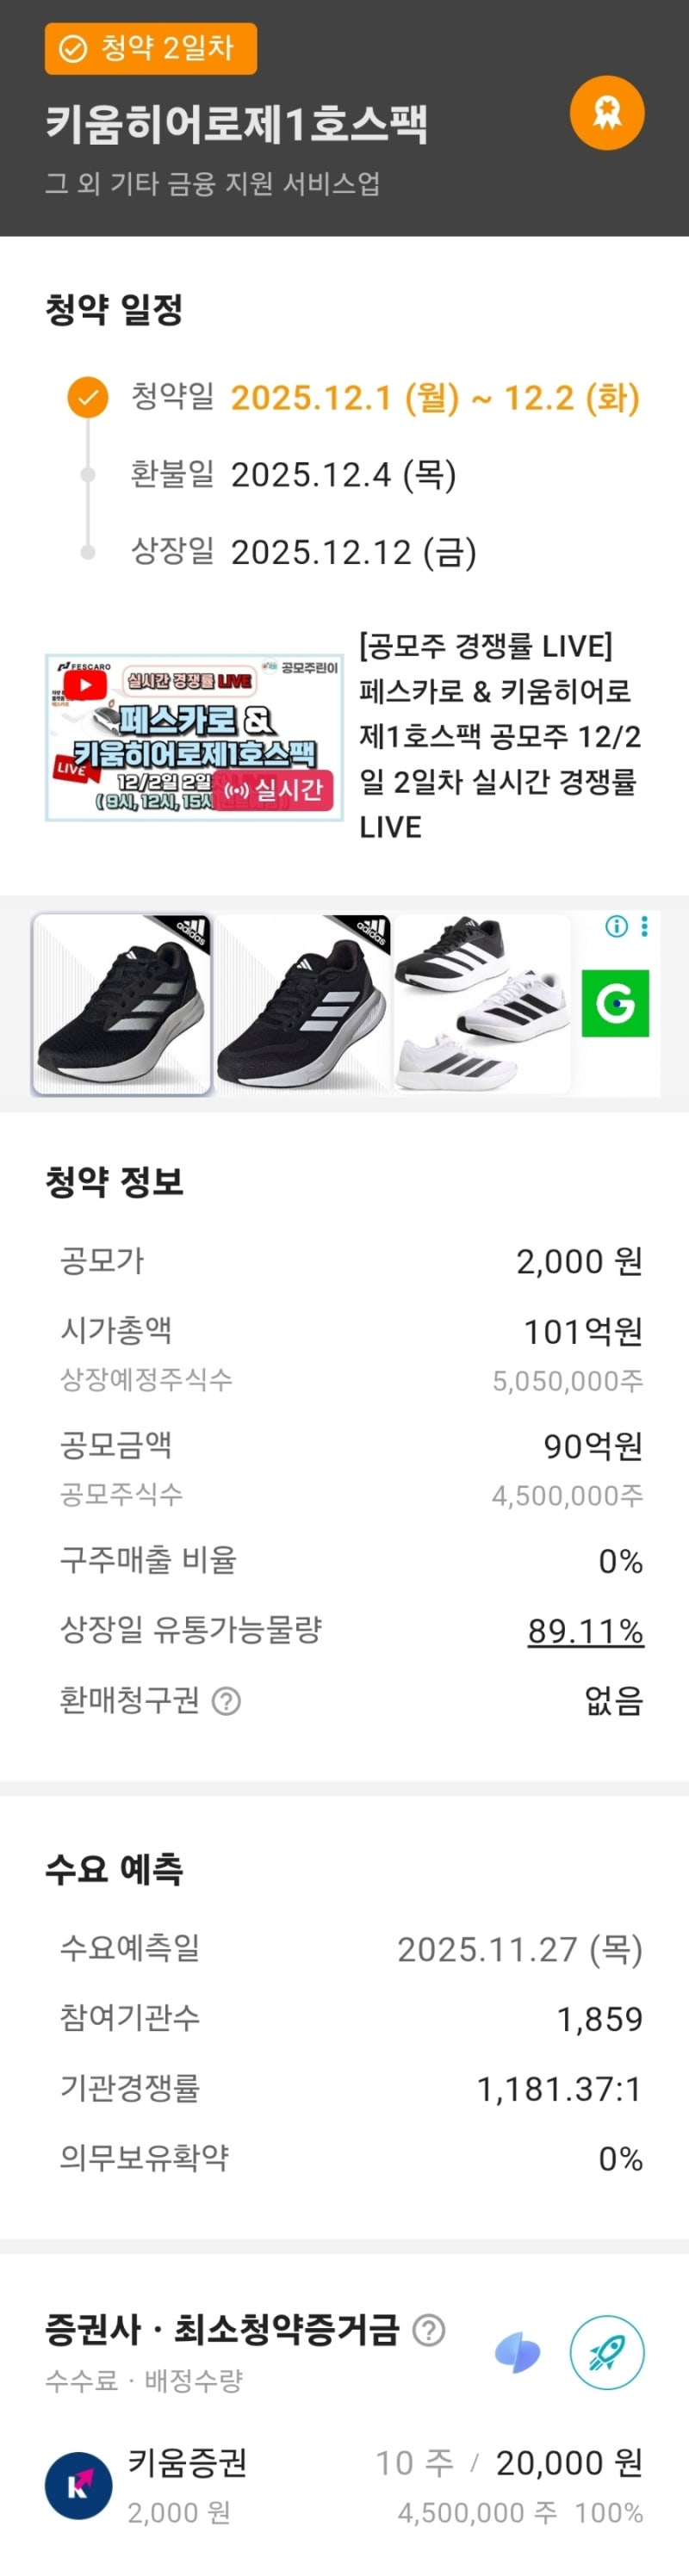Open the ad options three-dot menu

pyautogui.click(x=644, y=926)
